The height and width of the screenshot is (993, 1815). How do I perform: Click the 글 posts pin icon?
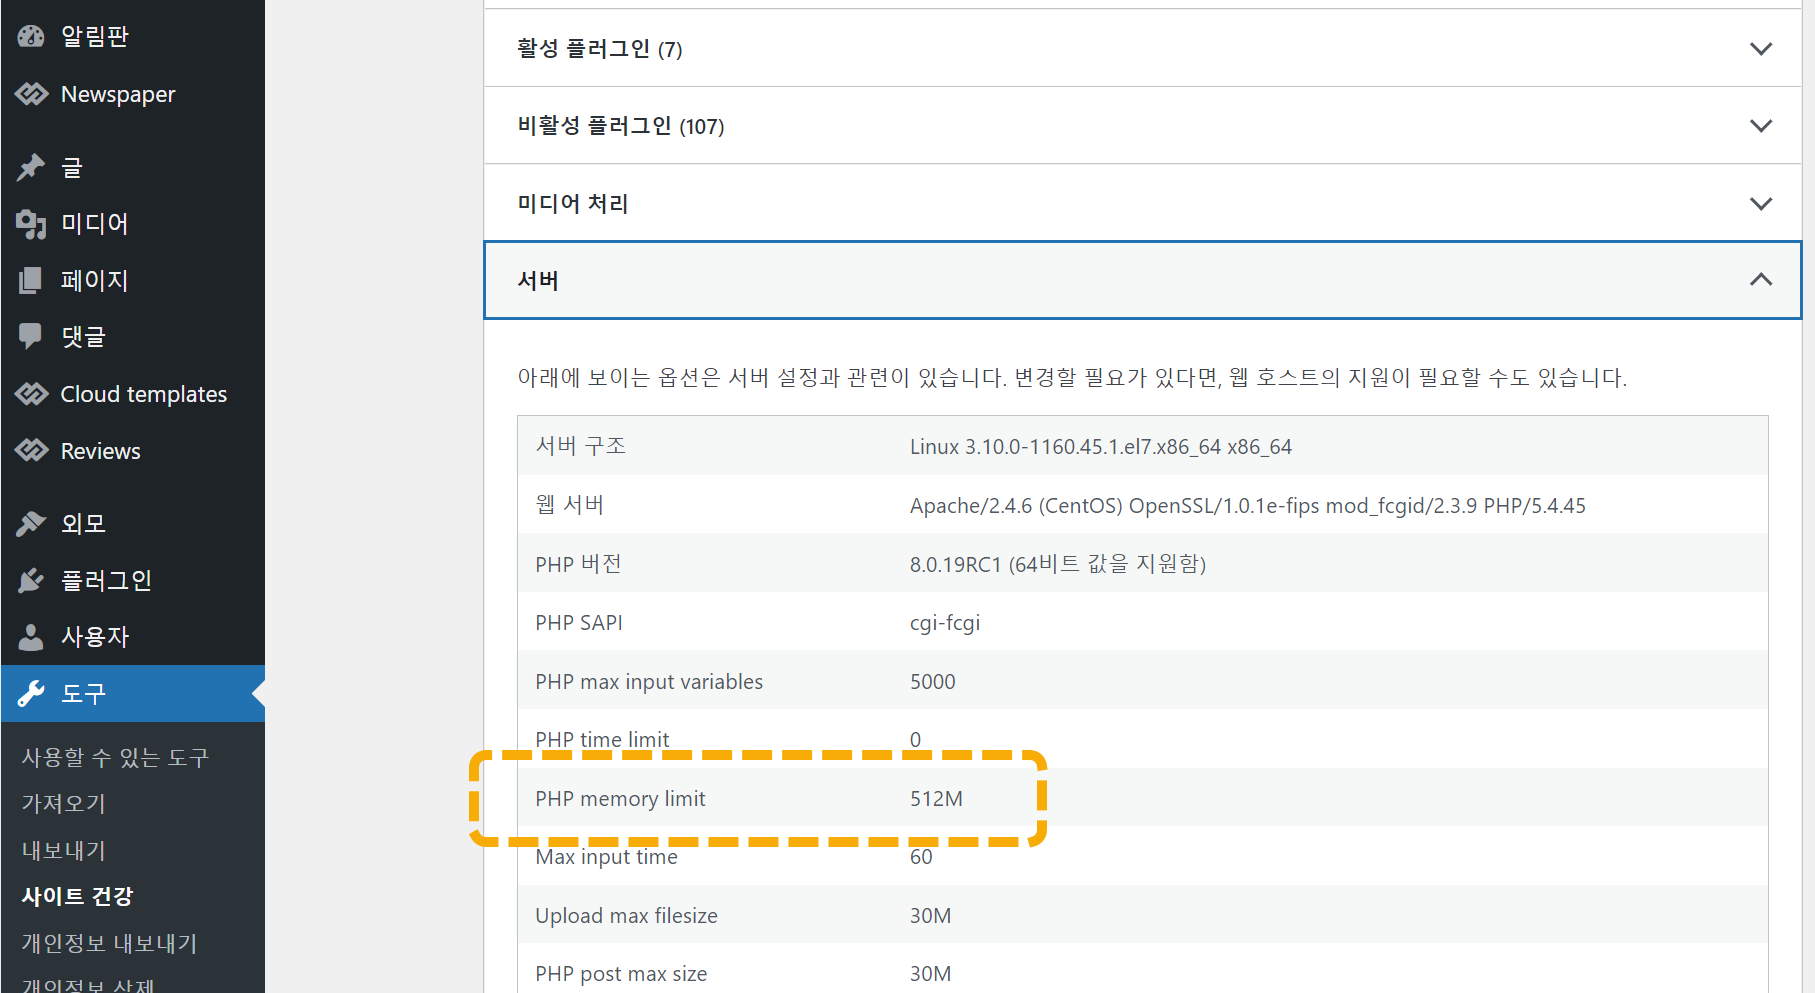tap(30, 167)
